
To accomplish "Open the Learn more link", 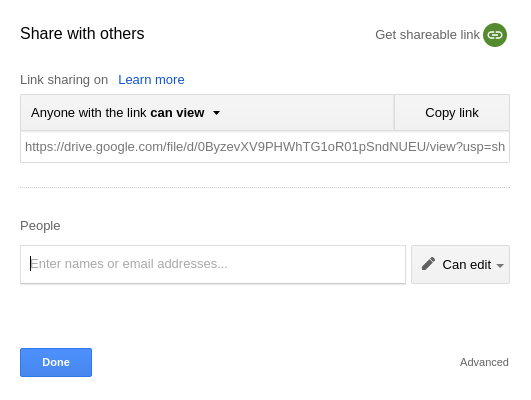I will pyautogui.click(x=151, y=80).
